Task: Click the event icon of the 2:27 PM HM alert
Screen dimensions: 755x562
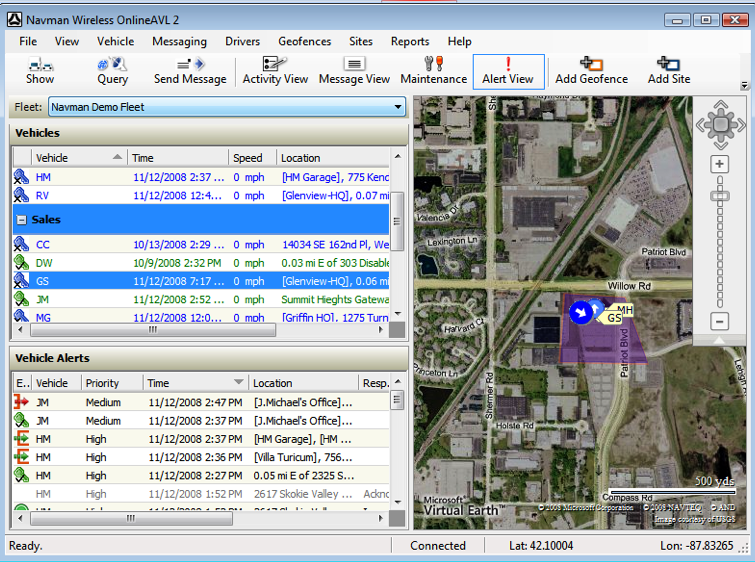Action: 21,475
